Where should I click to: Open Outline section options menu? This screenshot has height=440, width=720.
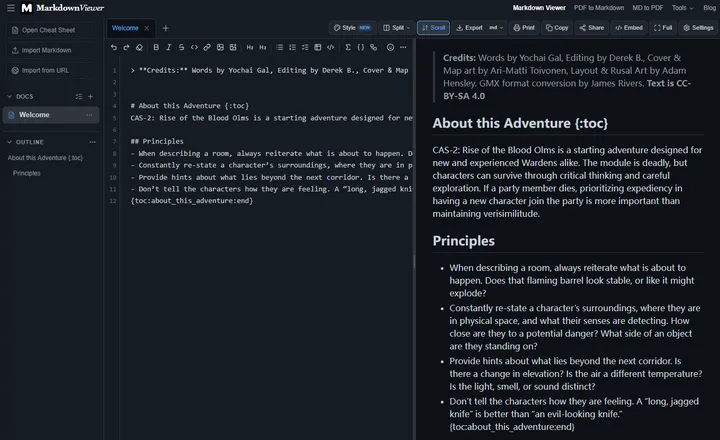pyautogui.click(x=92, y=142)
